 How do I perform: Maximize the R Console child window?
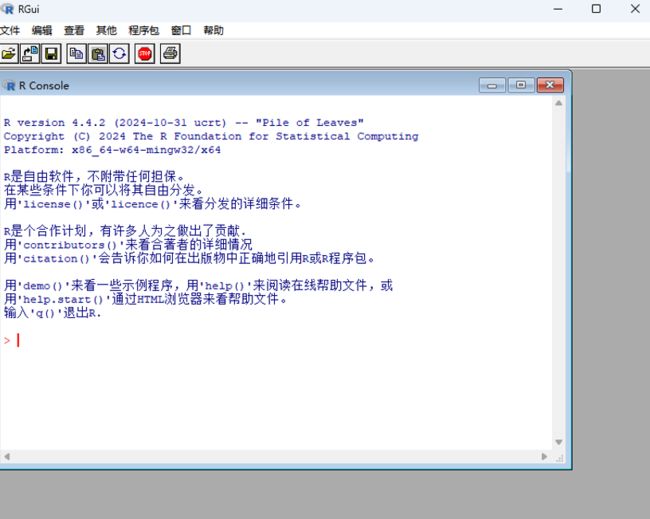pos(521,85)
